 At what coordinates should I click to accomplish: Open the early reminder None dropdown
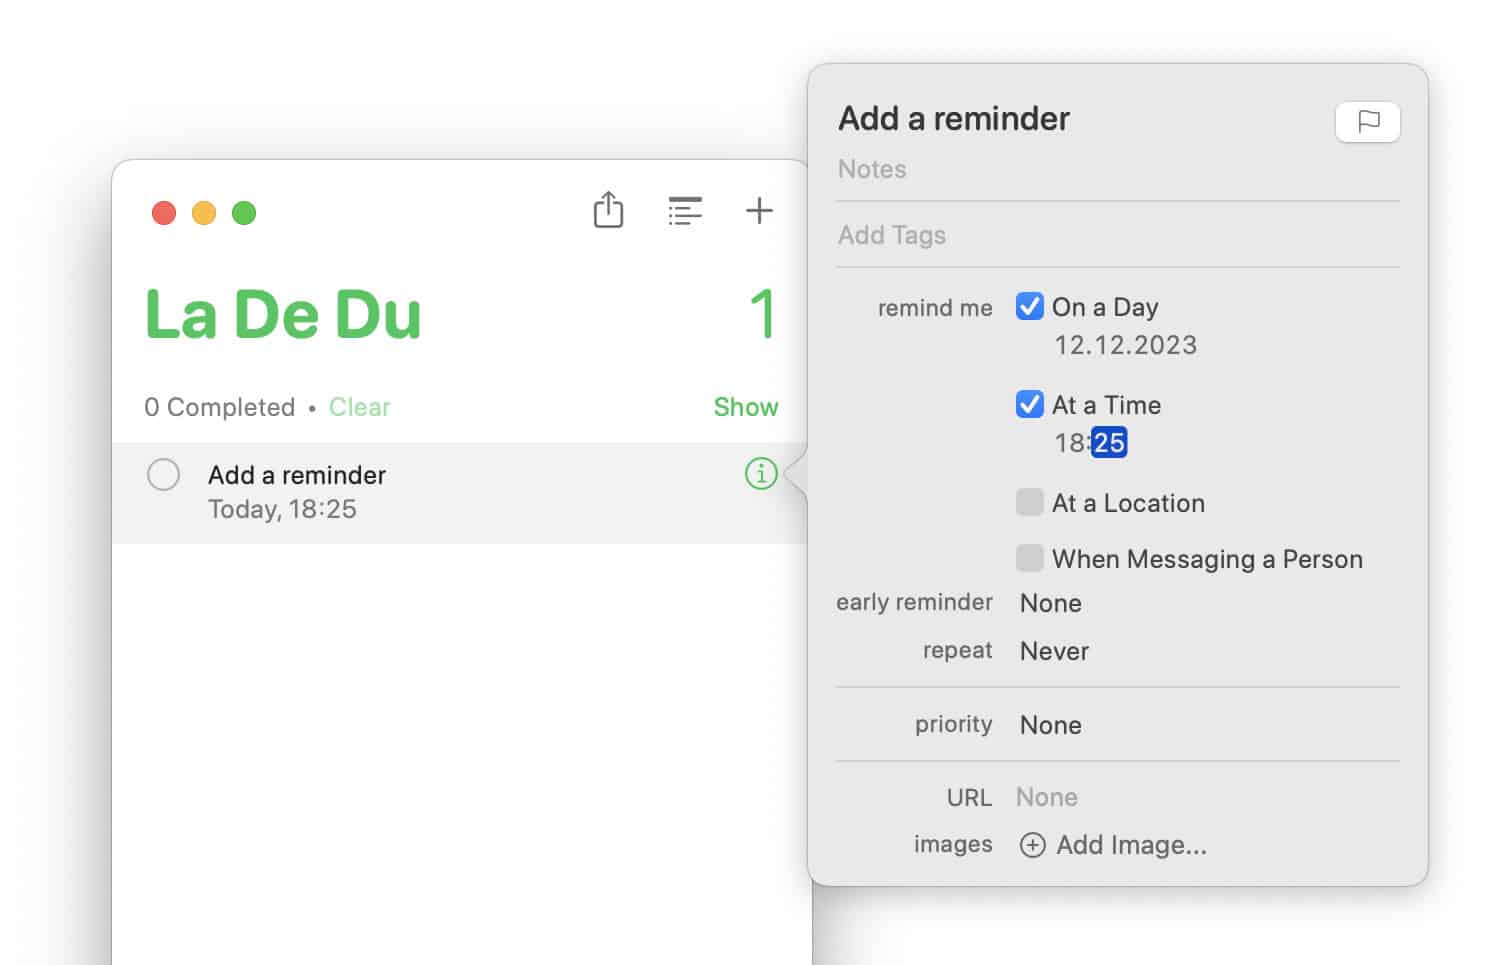(1049, 603)
